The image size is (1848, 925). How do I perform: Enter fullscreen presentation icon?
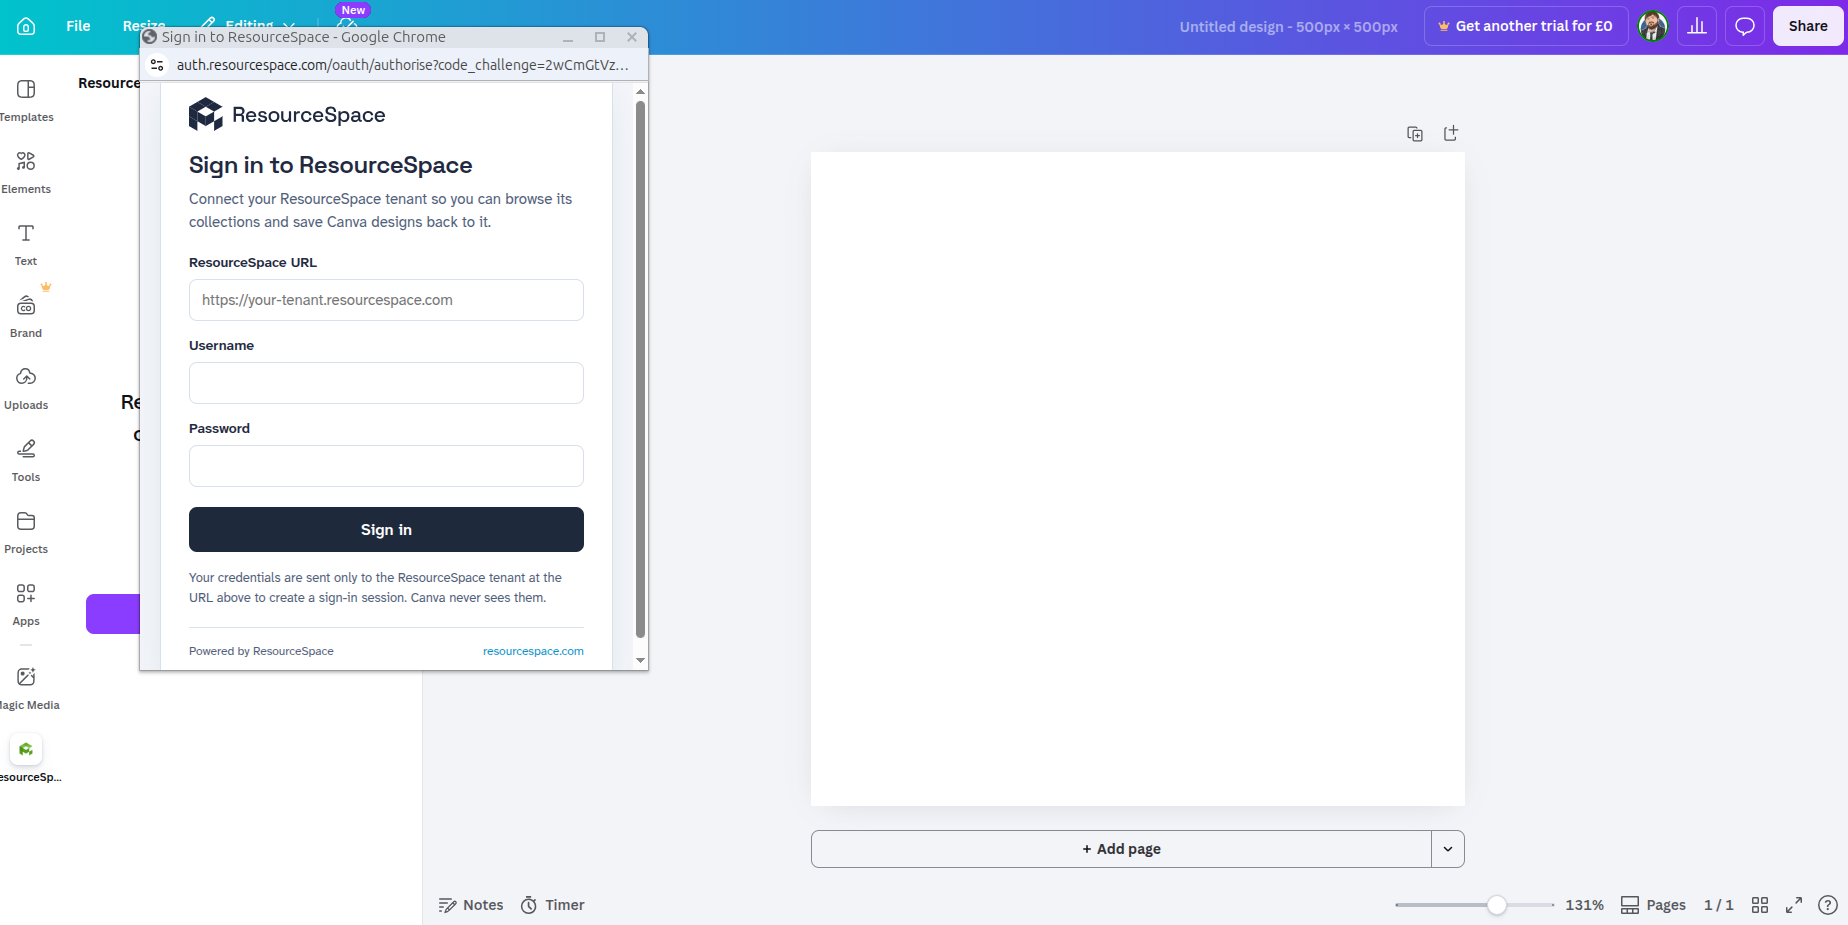coord(1794,905)
